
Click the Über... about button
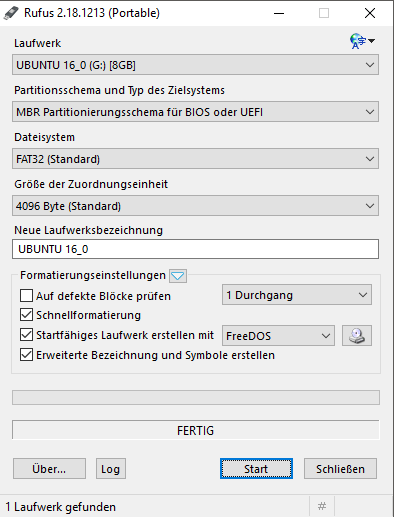(49, 469)
